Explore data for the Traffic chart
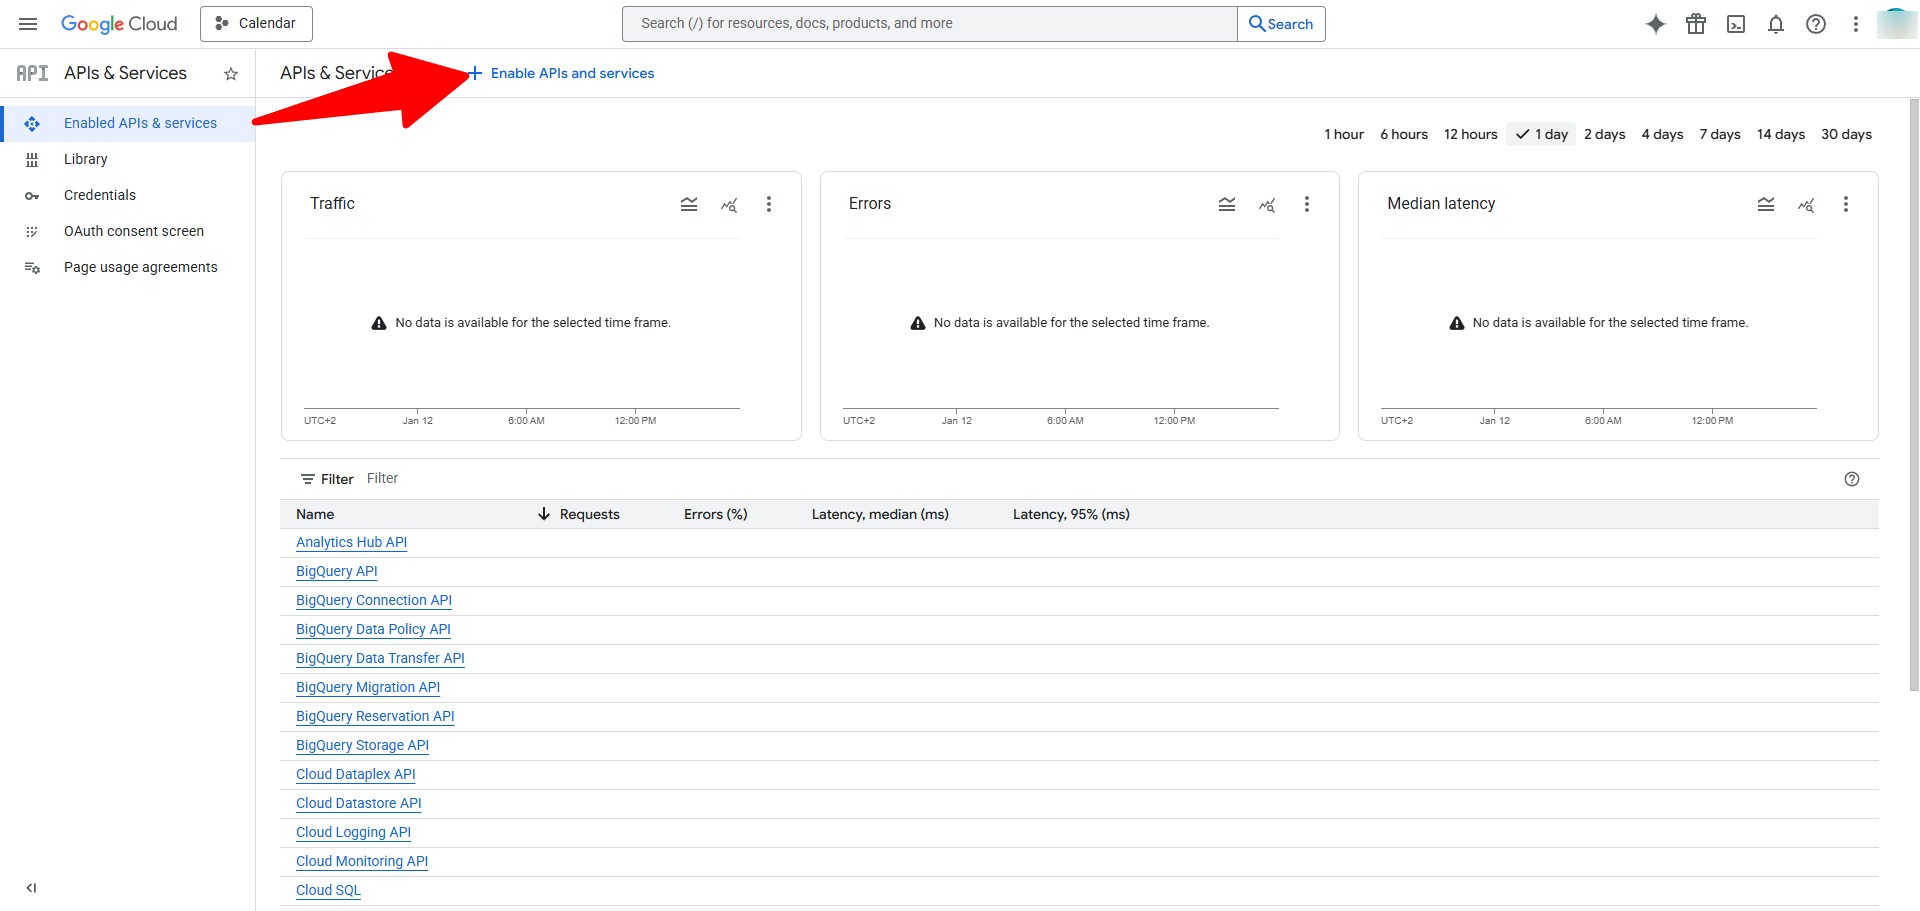 [x=729, y=204]
